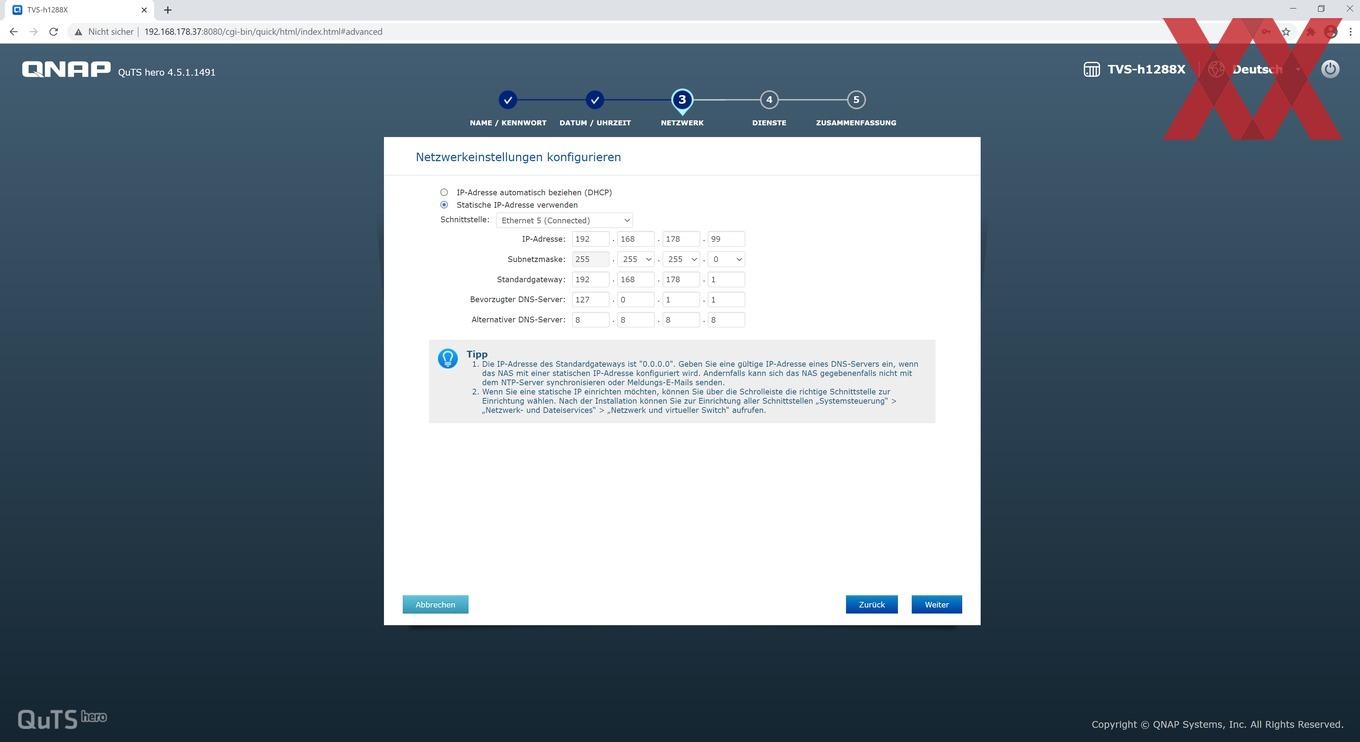Select 'Statische IP-Adresse verwenden' option
Viewport: 1360px width, 742px height.
(x=444, y=205)
